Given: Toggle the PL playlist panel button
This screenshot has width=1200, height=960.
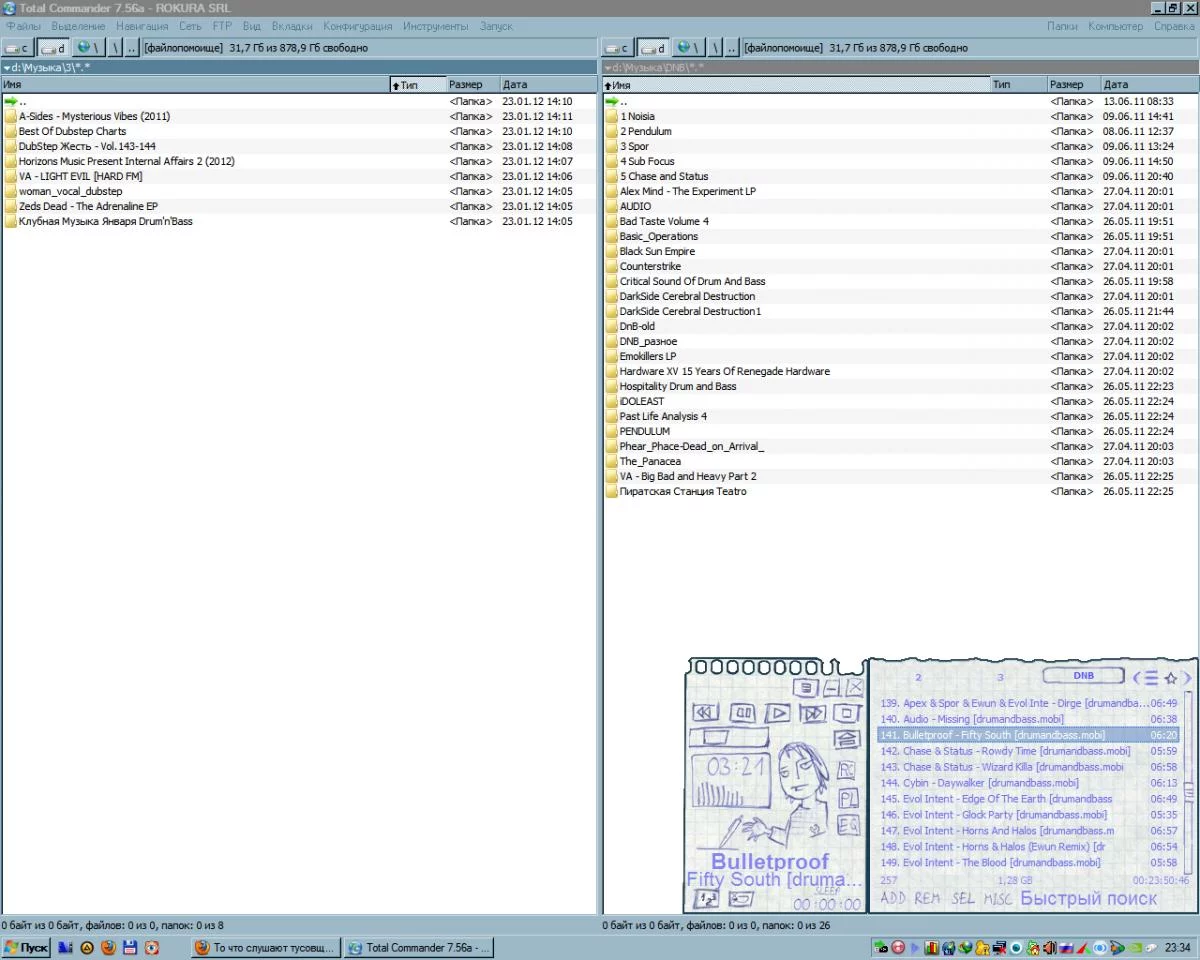Looking at the screenshot, I should click(x=847, y=798).
